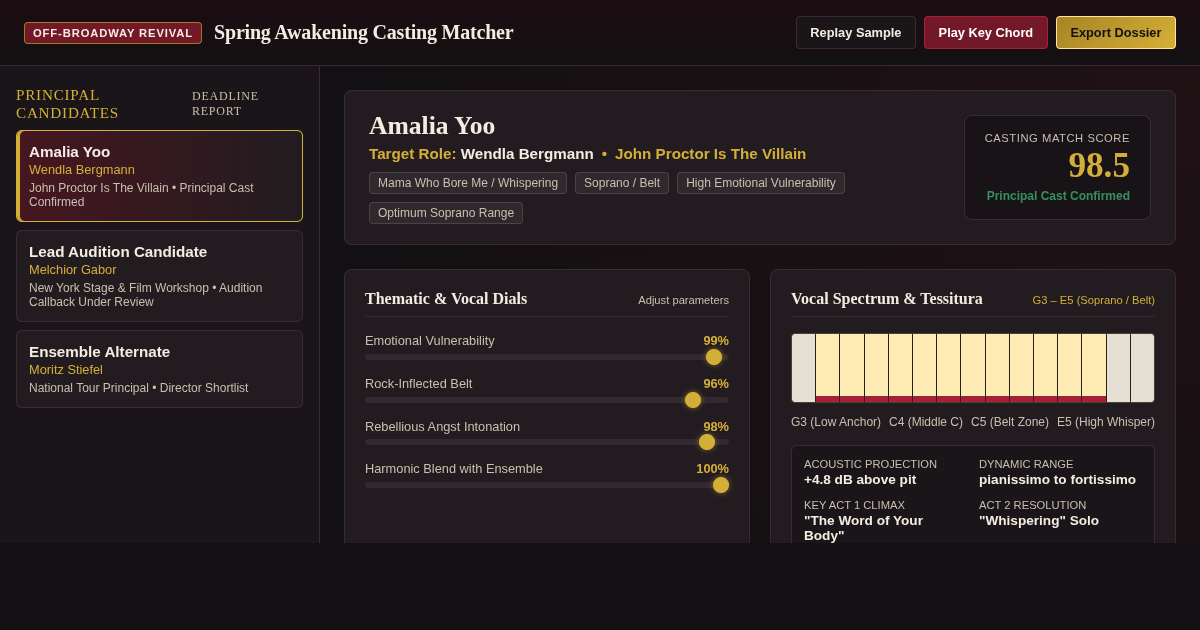1200x630 pixels.
Task: Click the Emotional Vulnerability 99% value
Action: pos(716,341)
